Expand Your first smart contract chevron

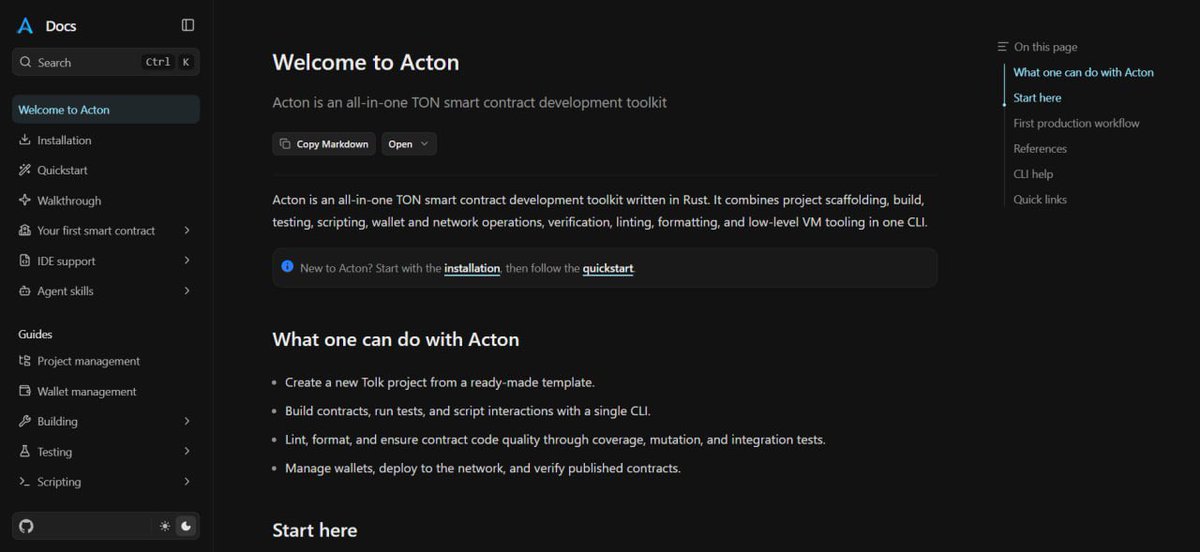[187, 230]
